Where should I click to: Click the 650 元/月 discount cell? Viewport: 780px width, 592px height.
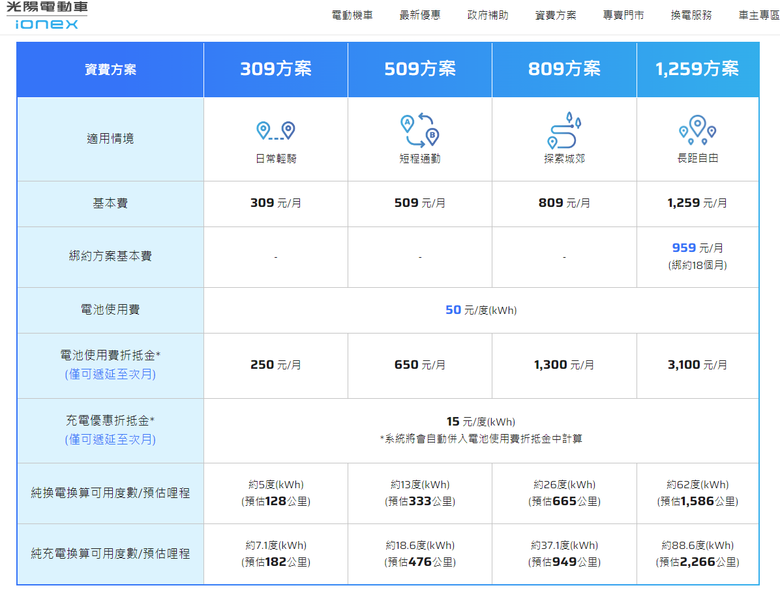point(420,365)
